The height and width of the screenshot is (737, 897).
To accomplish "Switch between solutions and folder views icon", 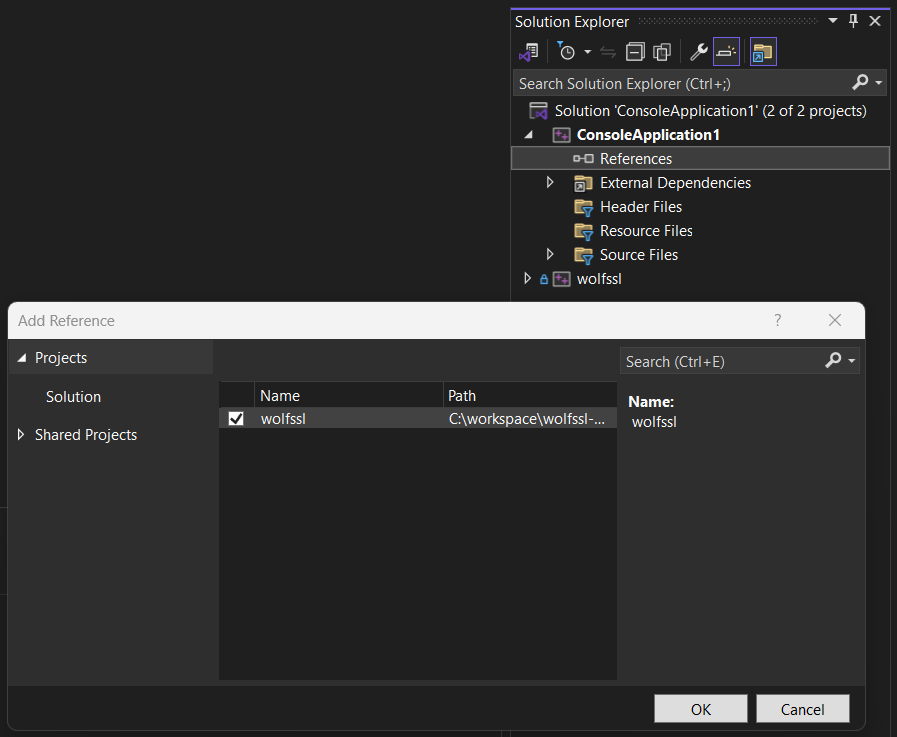I will pos(529,52).
